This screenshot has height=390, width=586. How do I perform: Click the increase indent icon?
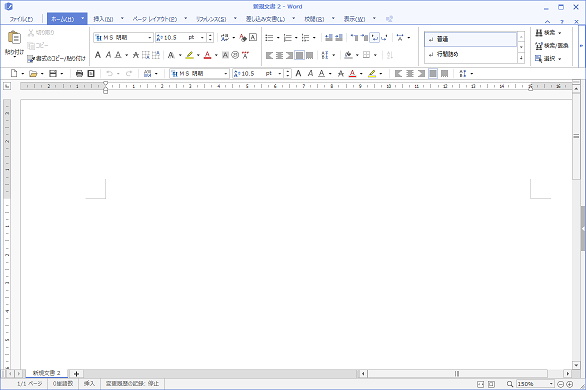click(x=339, y=38)
